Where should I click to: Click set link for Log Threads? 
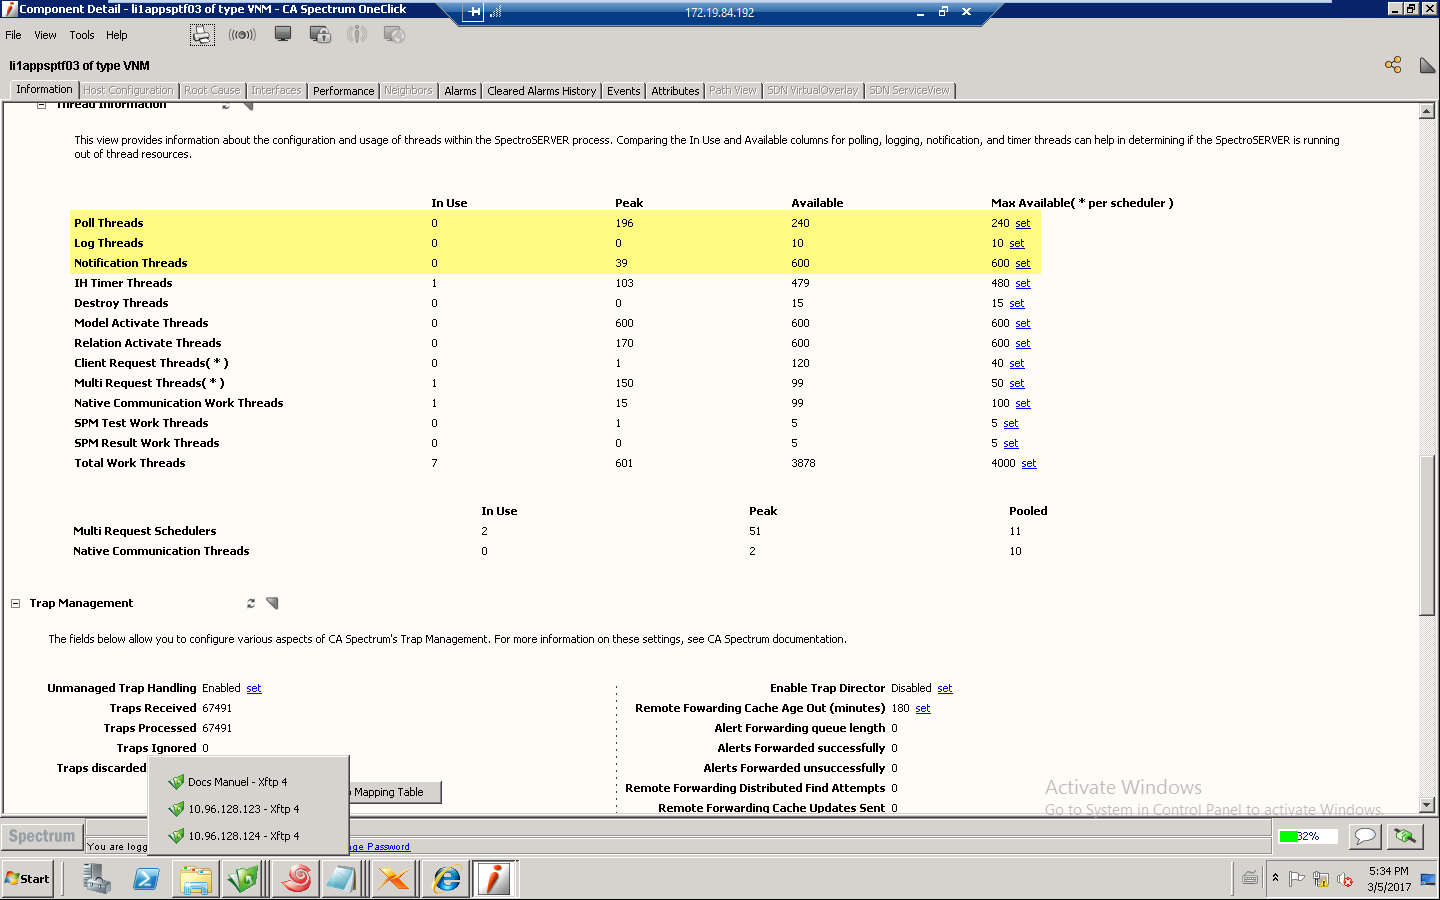(x=1017, y=243)
